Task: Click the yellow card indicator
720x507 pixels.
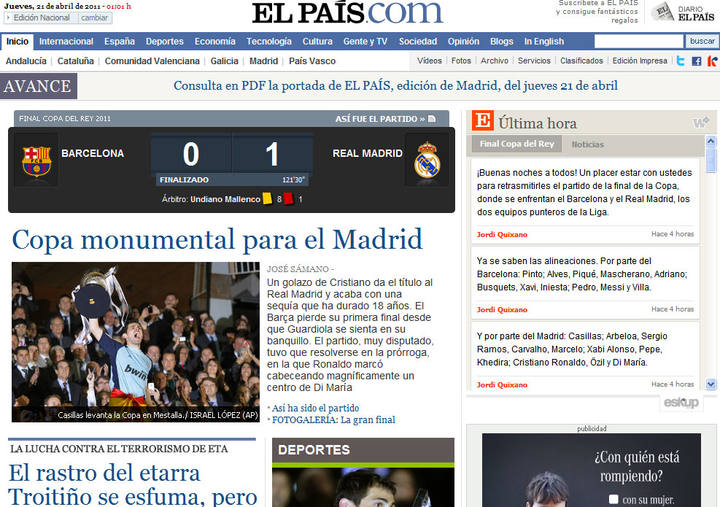Action: (x=267, y=199)
